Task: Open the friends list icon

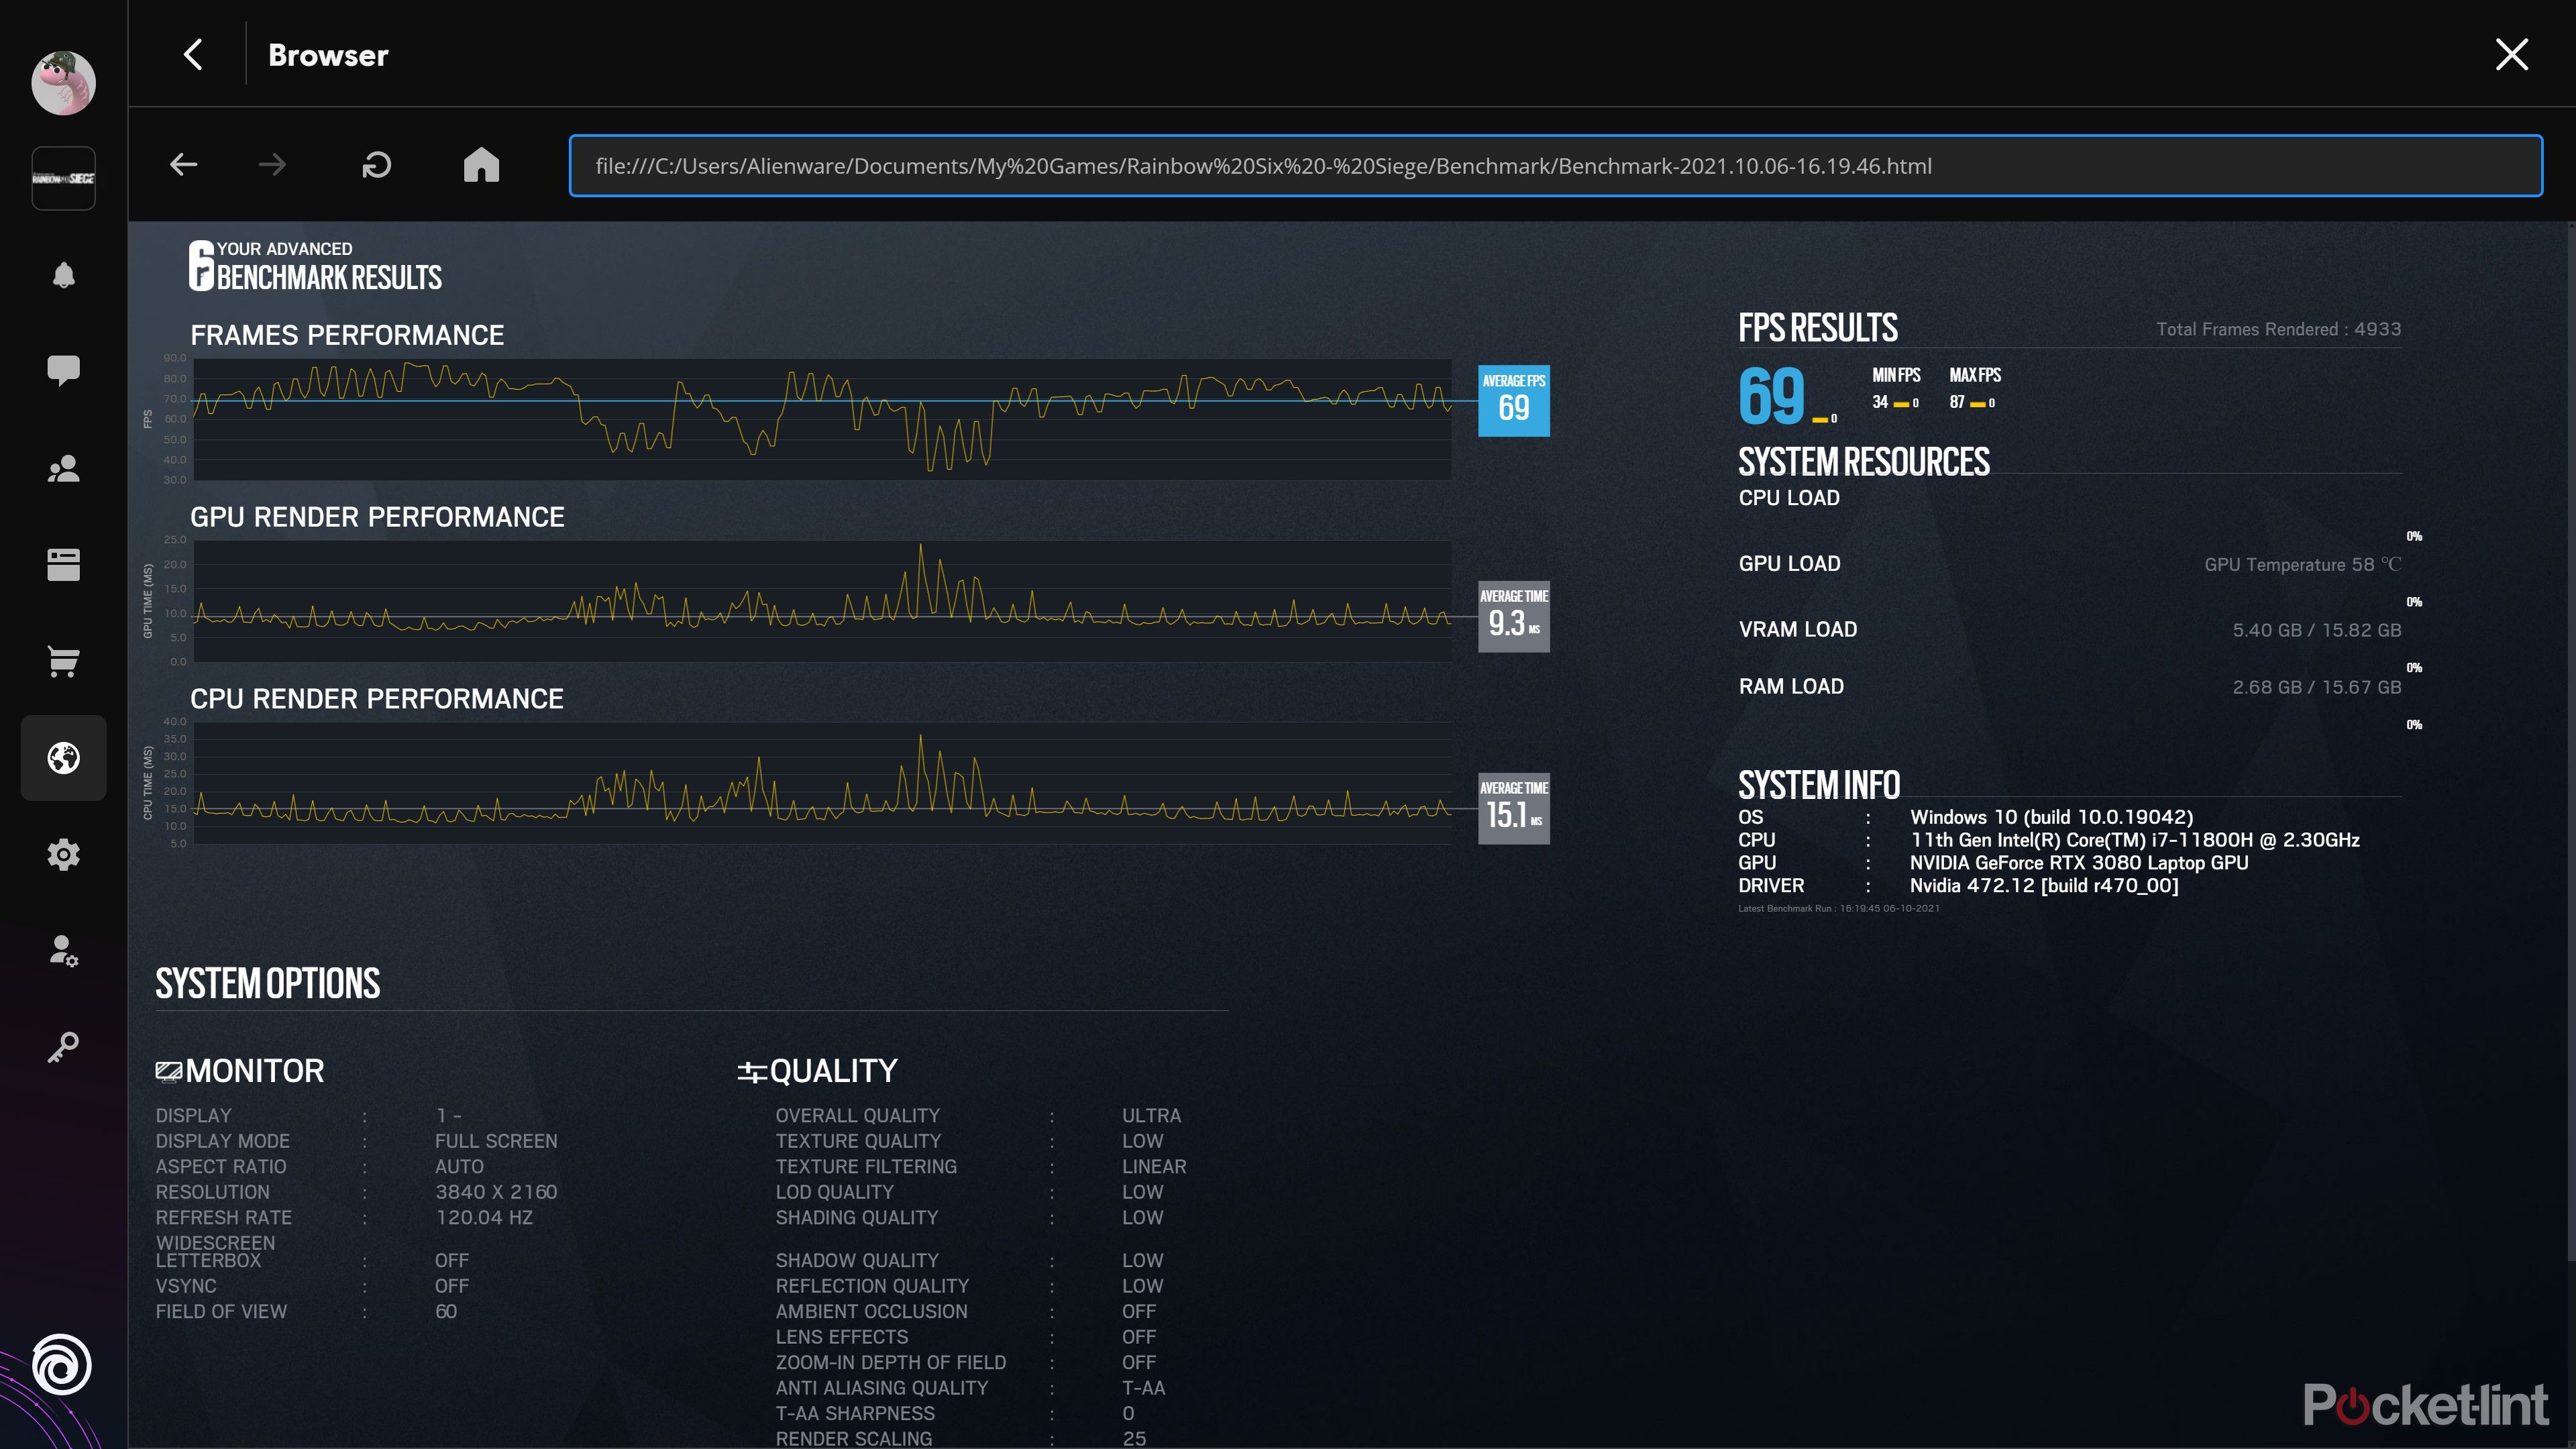Action: point(63,468)
